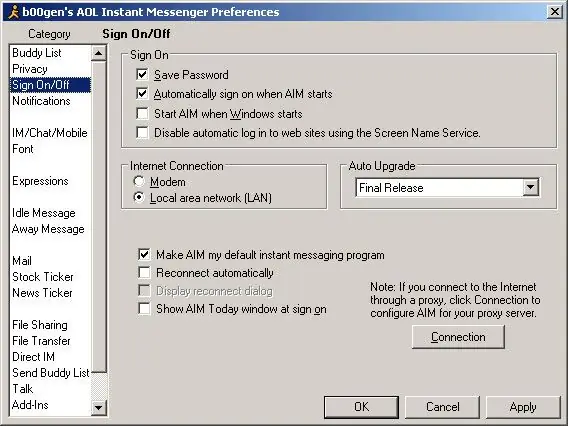568x426 pixels.
Task: Uncheck the Save Password checkbox
Action: coord(142,75)
